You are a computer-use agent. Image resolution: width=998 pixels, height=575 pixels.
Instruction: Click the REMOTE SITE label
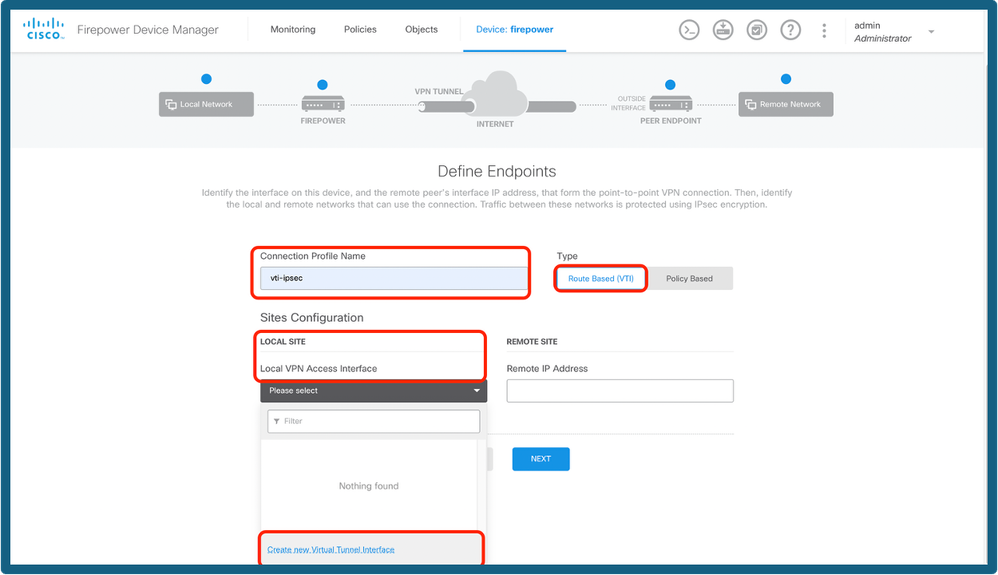point(532,342)
